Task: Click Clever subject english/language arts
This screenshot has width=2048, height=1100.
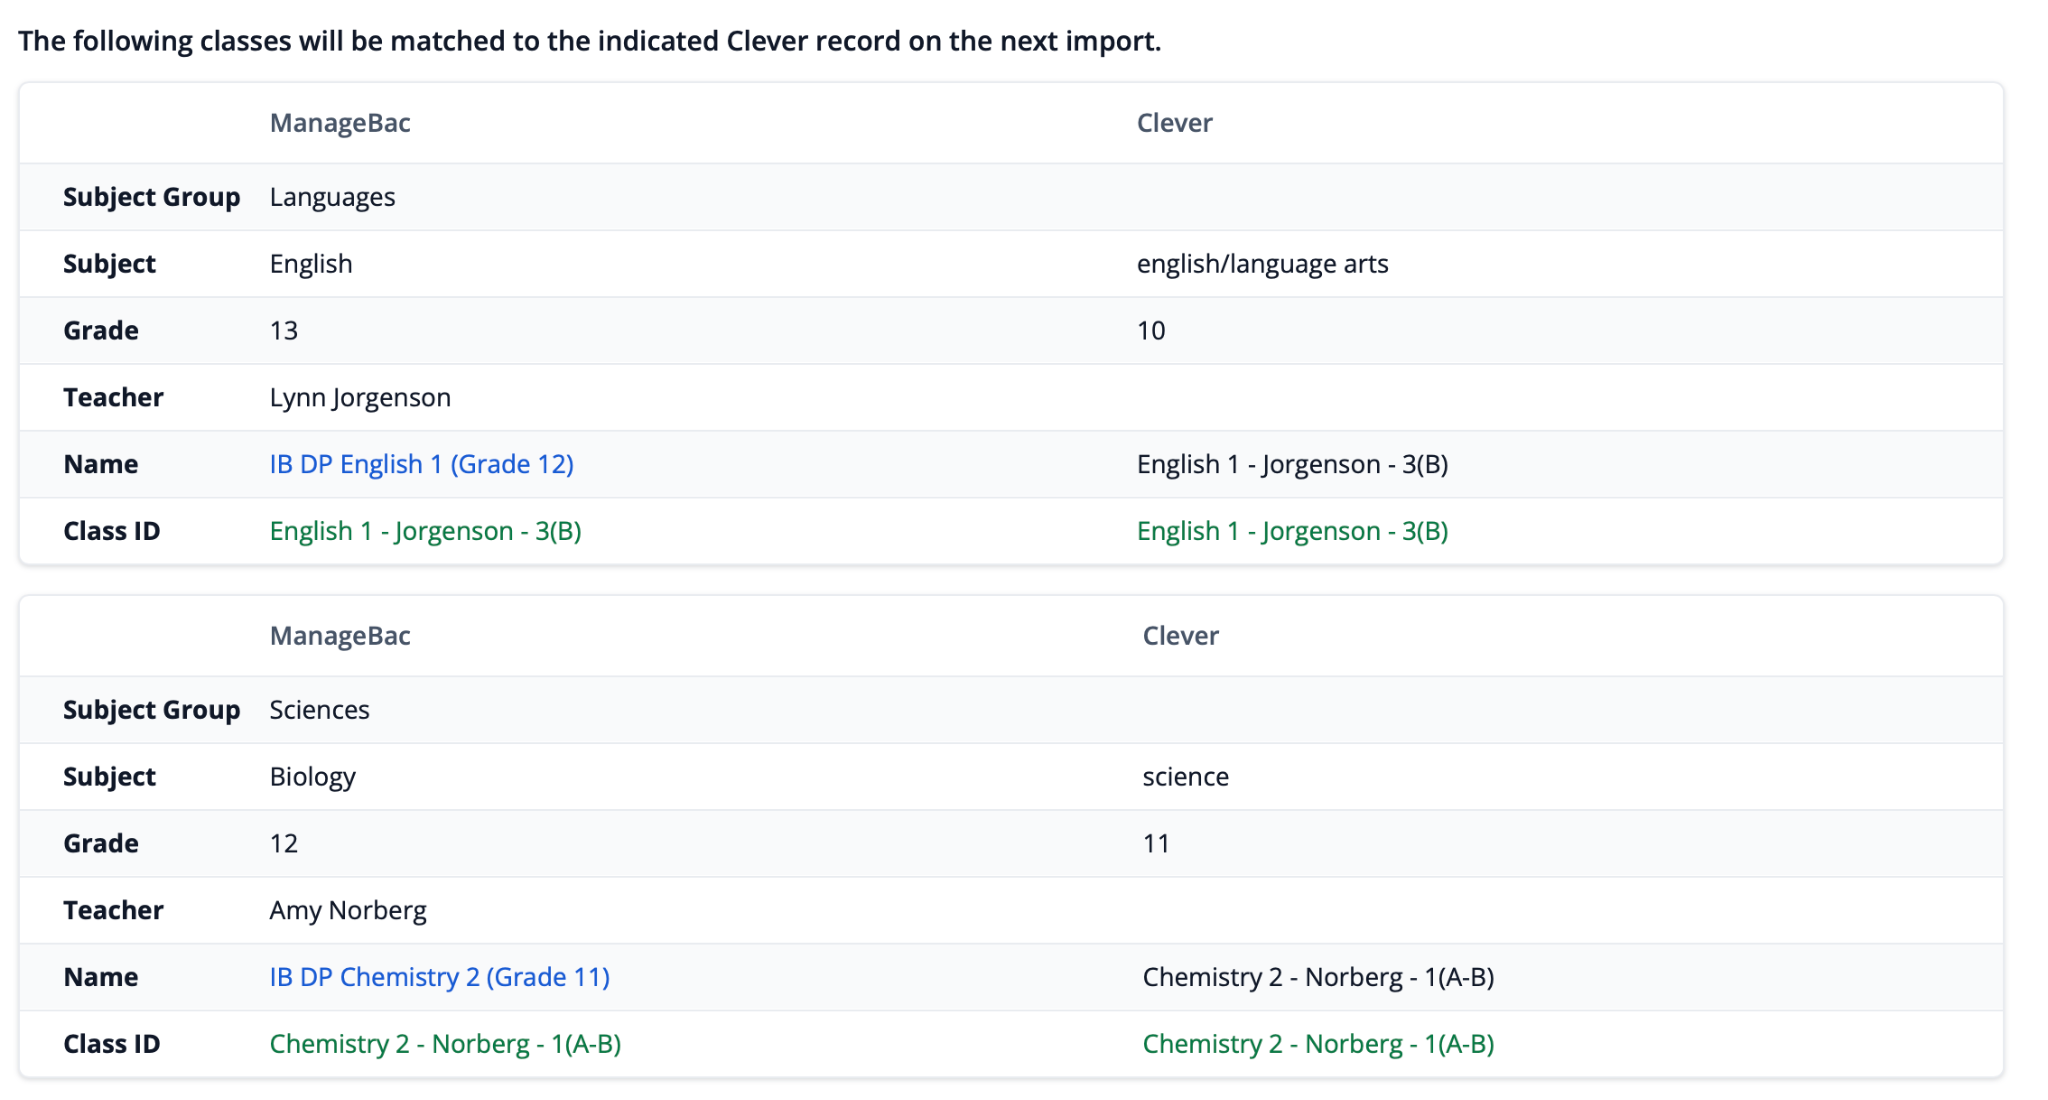Action: coord(1262,264)
